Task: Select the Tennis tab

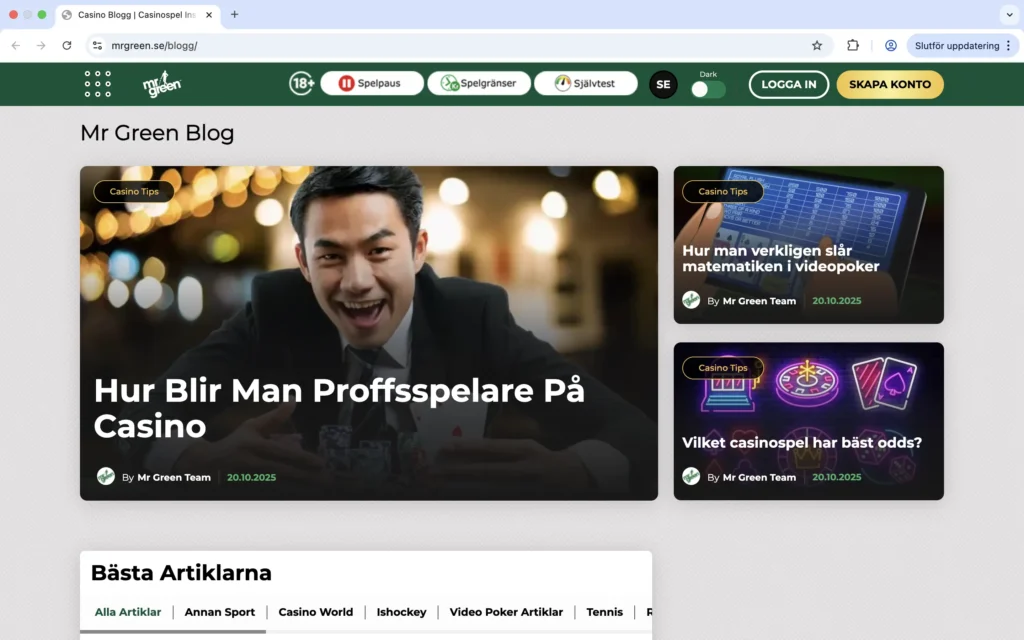Action: 604,612
